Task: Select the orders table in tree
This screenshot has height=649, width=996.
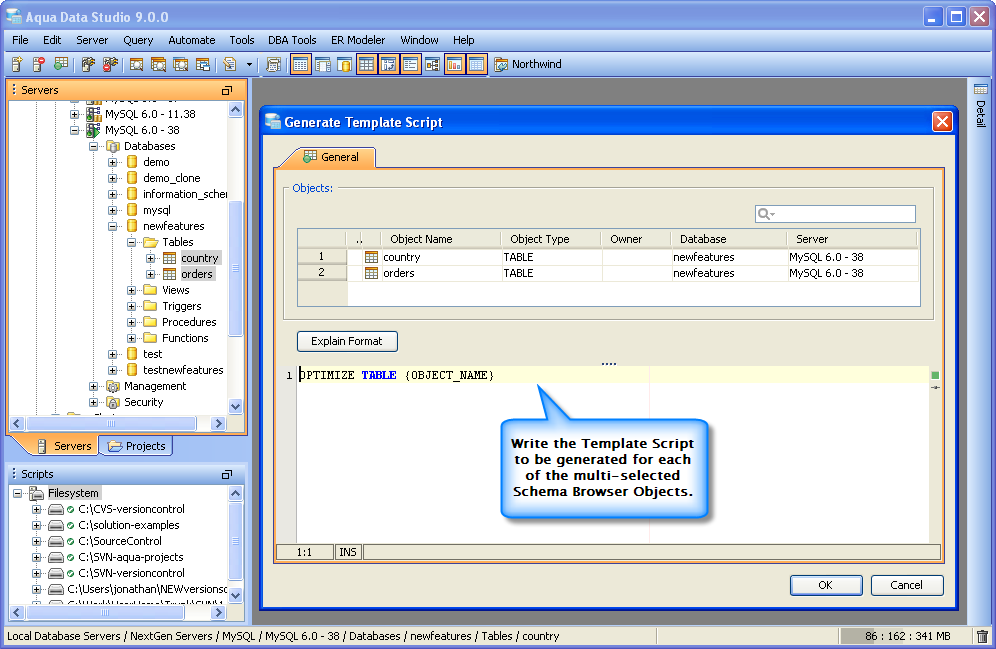Action: pyautogui.click(x=197, y=274)
